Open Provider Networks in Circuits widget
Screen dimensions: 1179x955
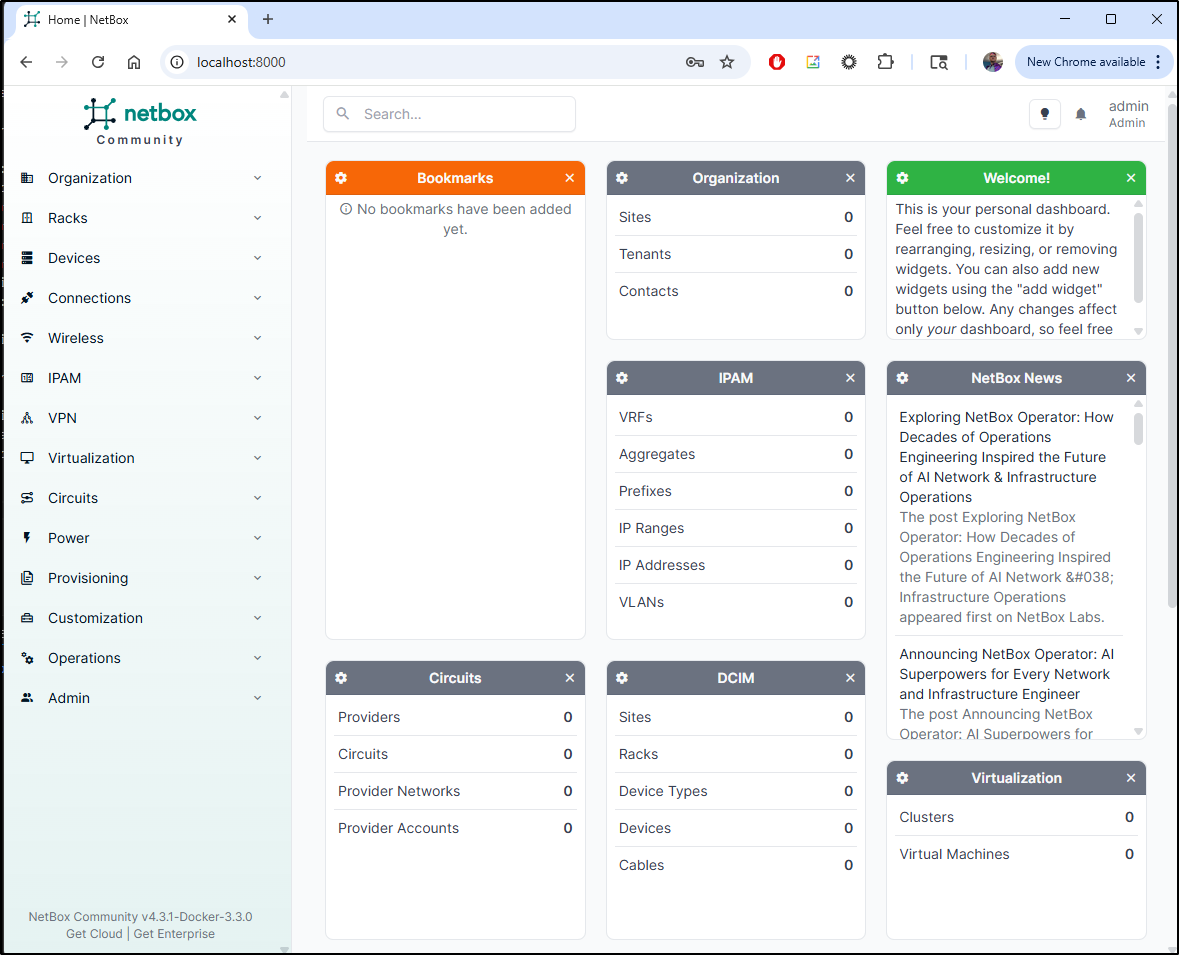pyautogui.click(x=399, y=791)
